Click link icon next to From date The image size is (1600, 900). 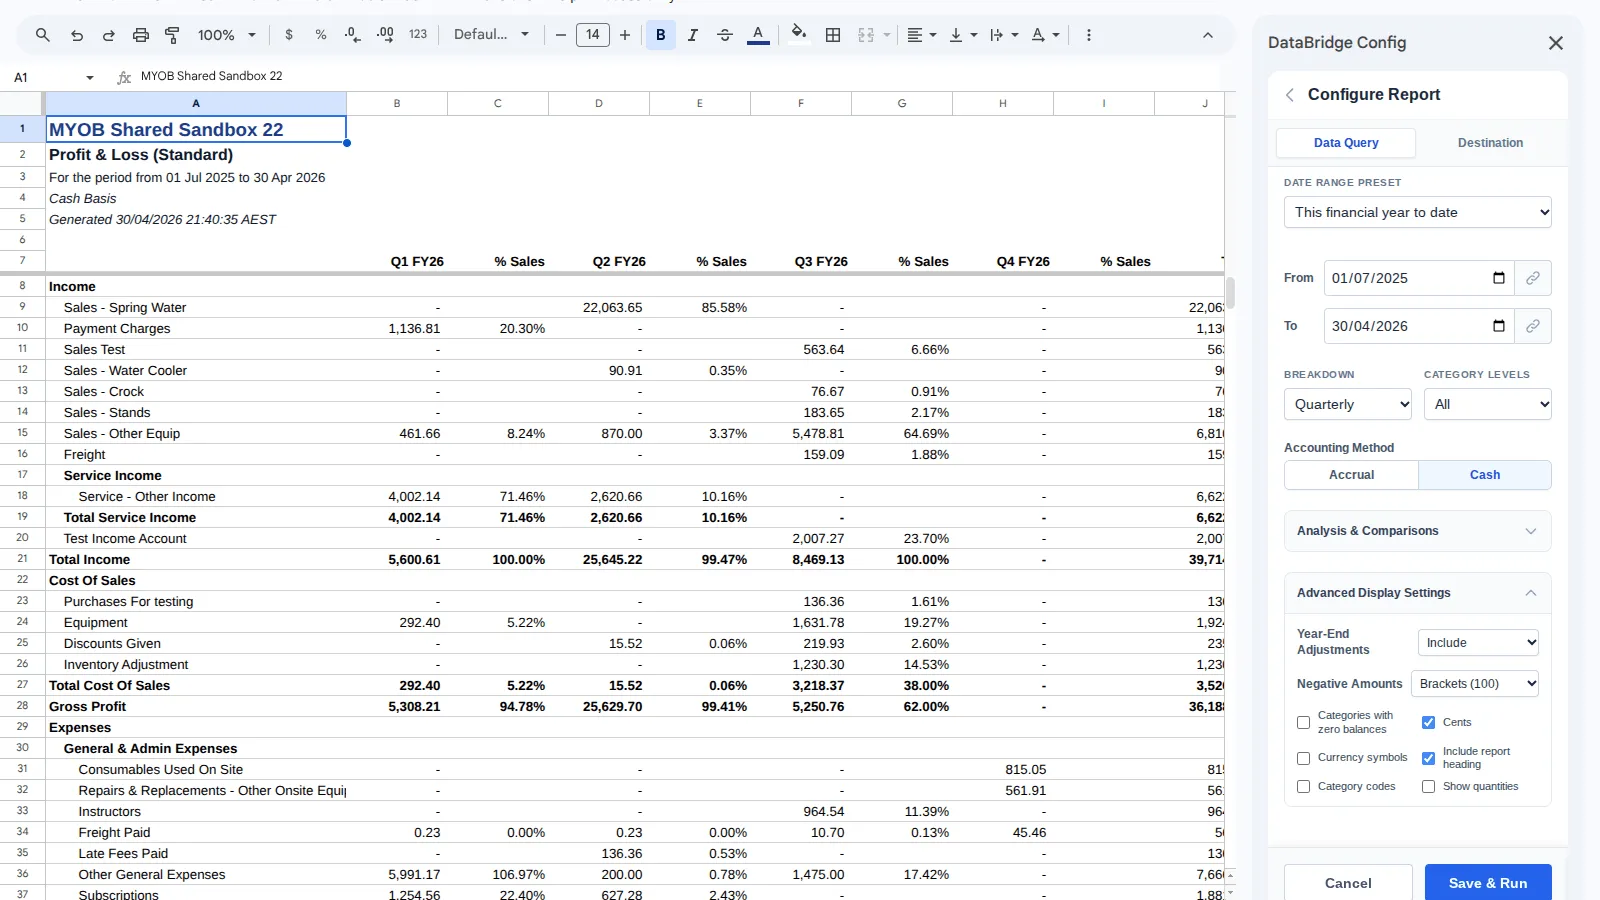click(x=1533, y=278)
